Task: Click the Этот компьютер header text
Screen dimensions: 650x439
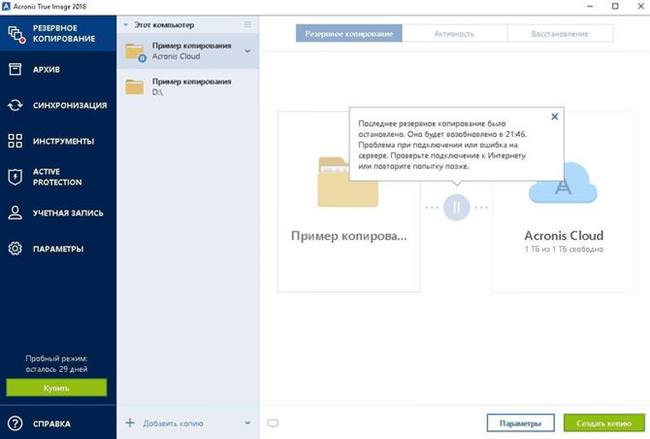Action: 164,25
